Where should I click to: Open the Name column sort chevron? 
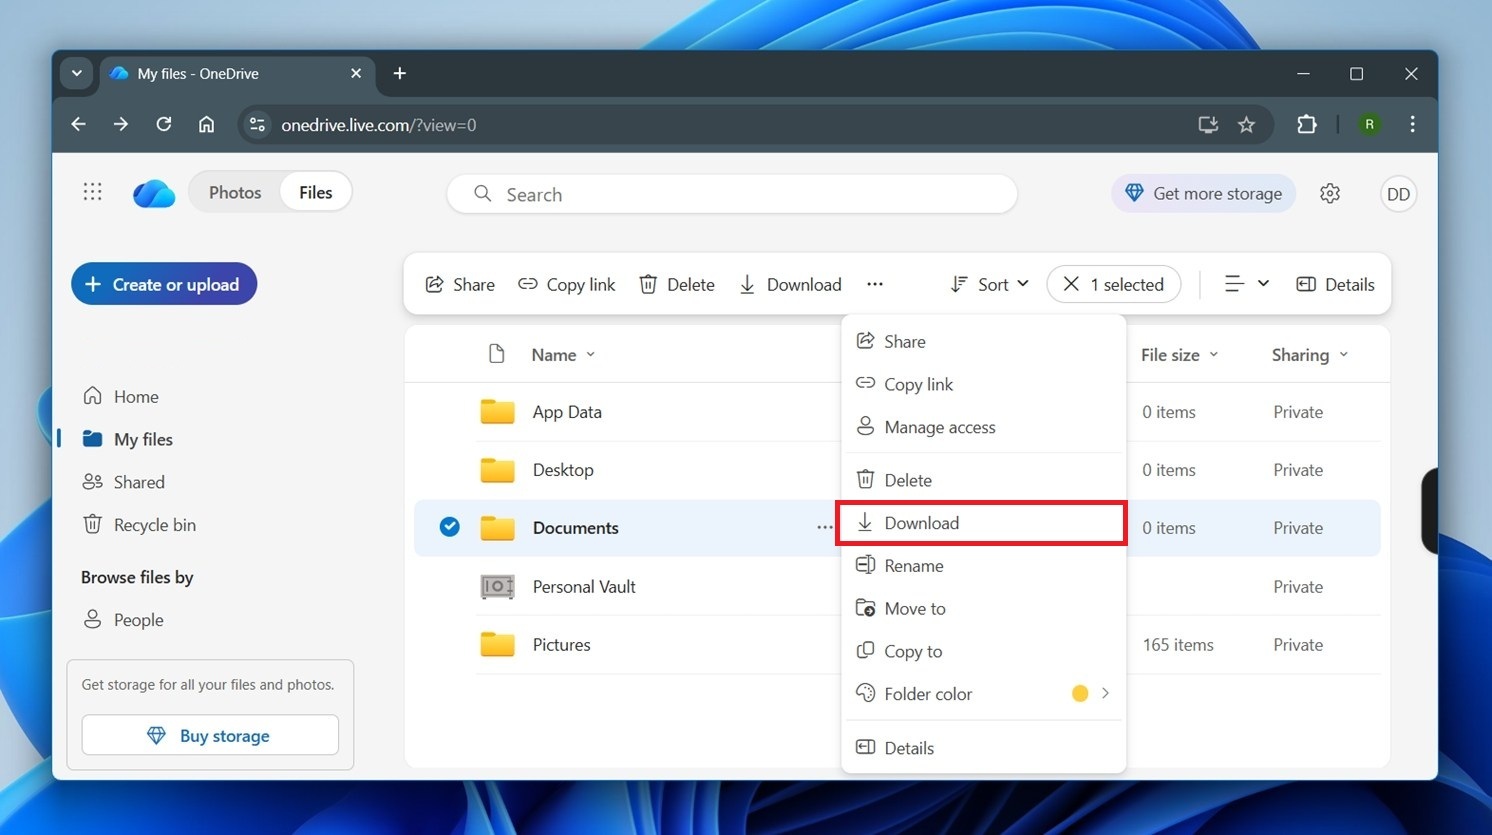[x=591, y=354]
